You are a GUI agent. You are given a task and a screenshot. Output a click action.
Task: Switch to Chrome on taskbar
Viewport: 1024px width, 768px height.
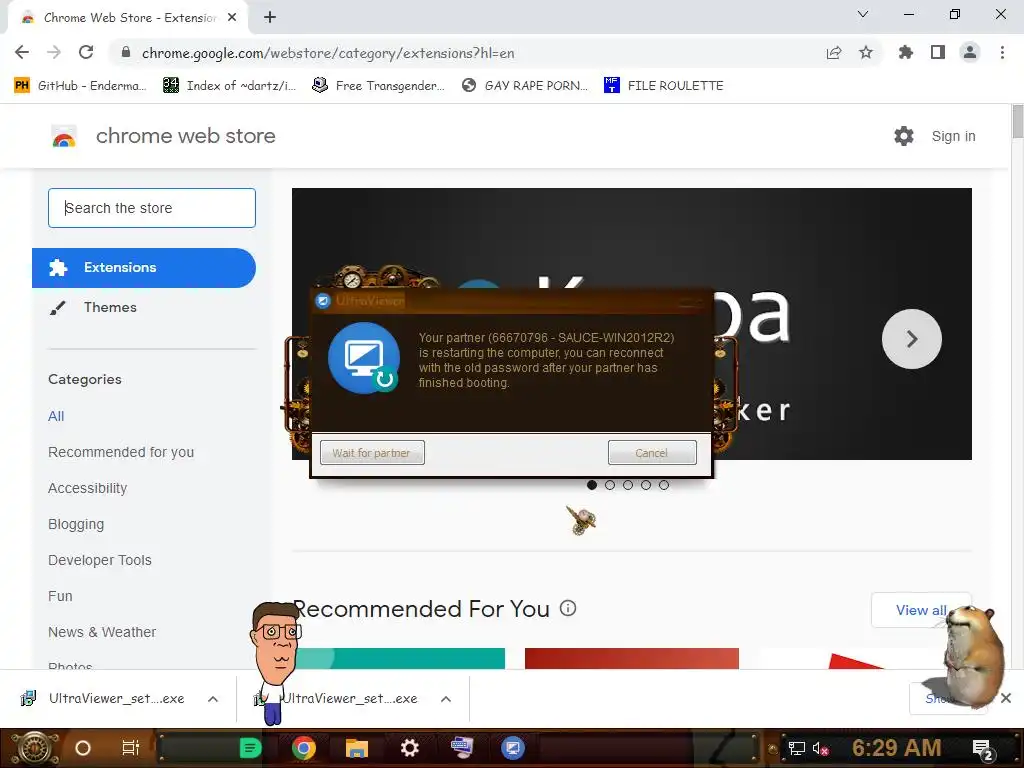(304, 748)
